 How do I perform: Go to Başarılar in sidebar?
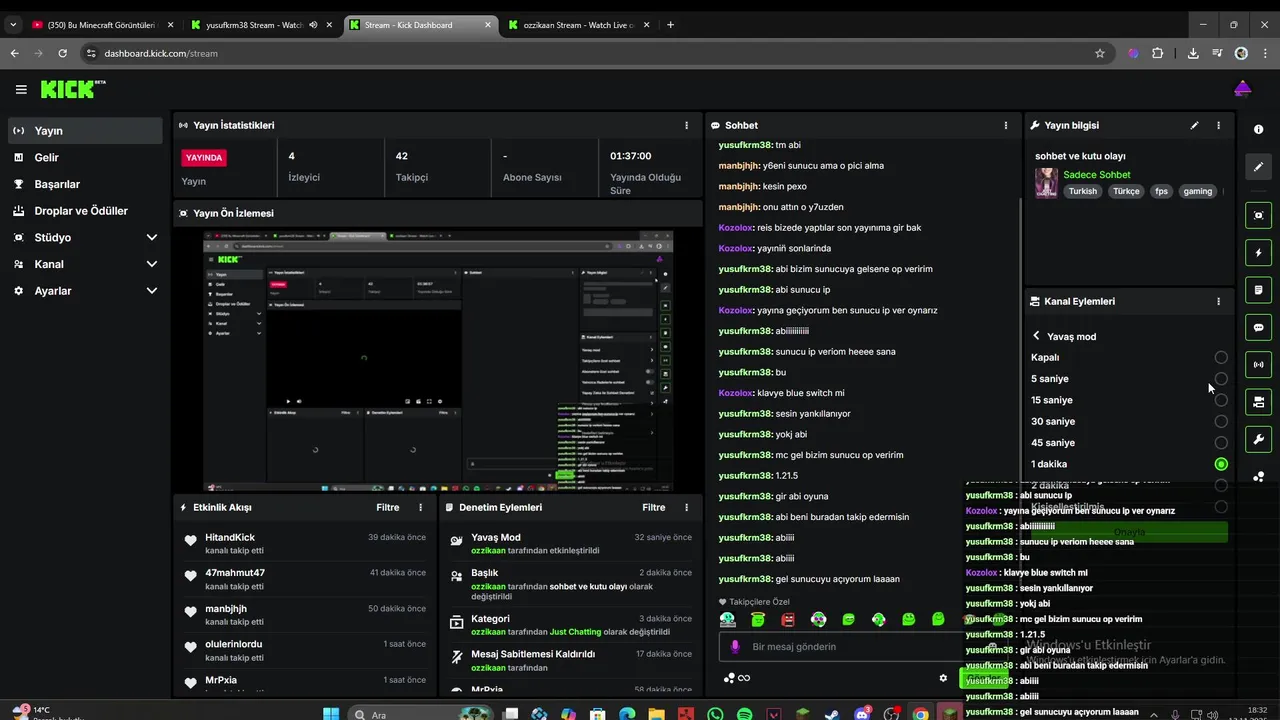point(85,184)
